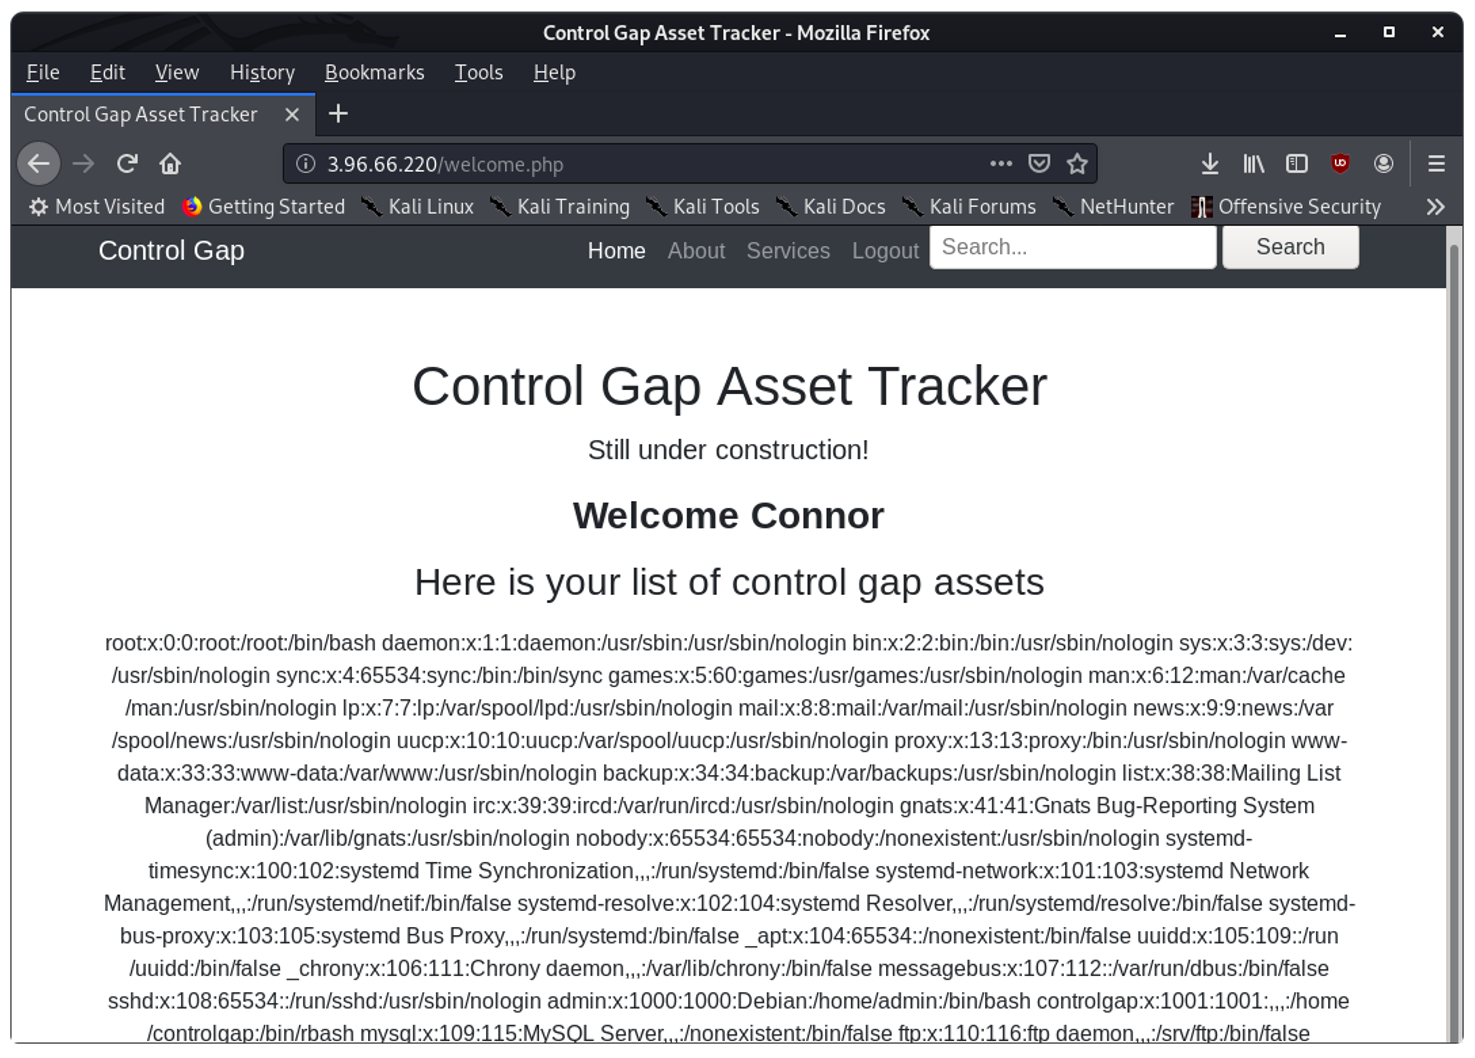Open a new tab with the plus button
This screenshot has height=1058, width=1475.
tap(338, 114)
